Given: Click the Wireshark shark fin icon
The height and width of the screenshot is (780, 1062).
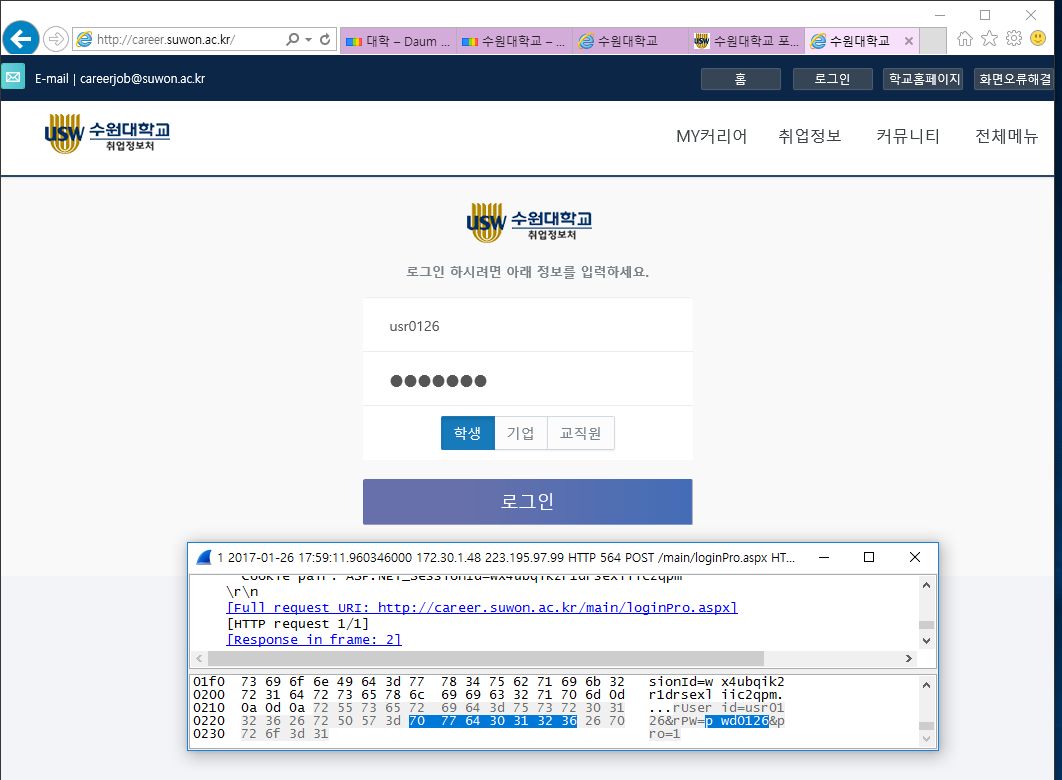Looking at the screenshot, I should tap(203, 557).
